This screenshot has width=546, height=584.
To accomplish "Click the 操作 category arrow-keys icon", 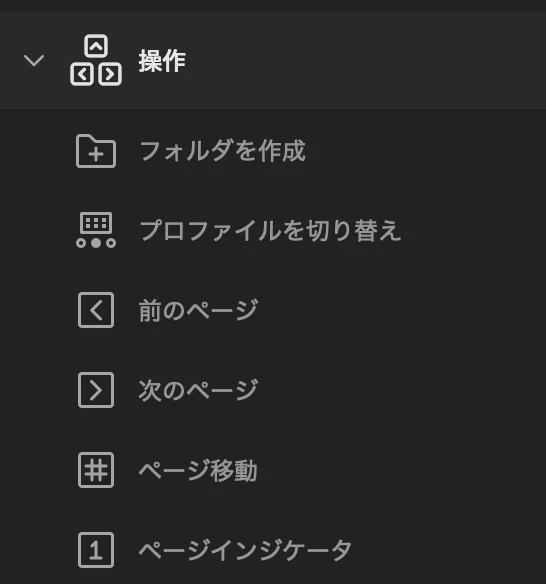I will tap(96, 60).
